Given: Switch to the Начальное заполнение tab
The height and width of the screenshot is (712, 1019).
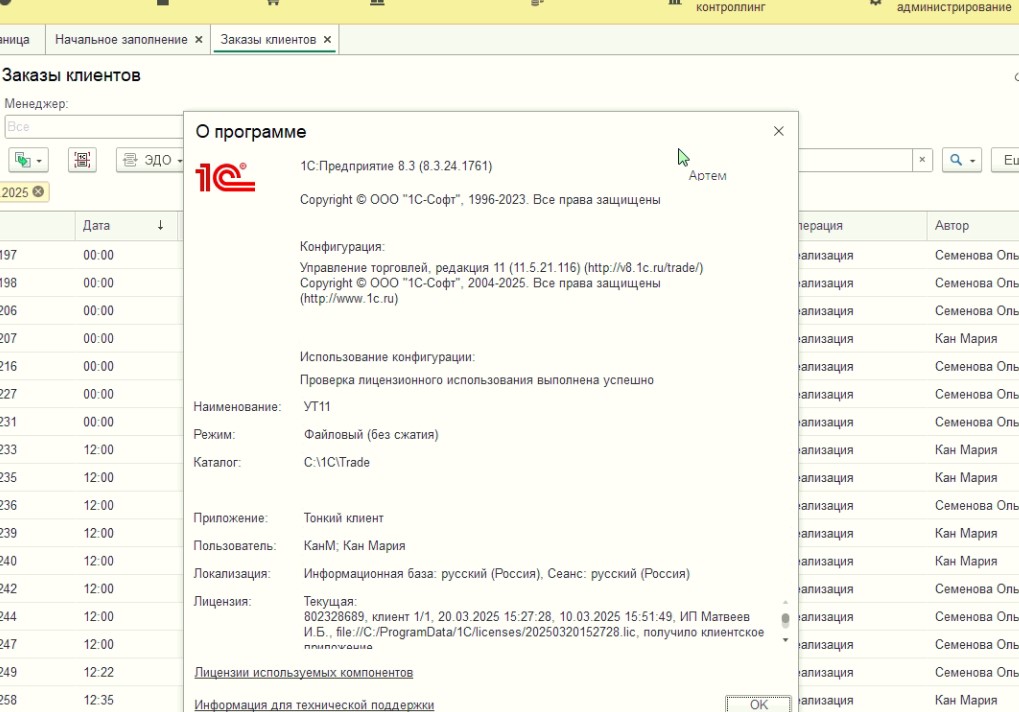Looking at the screenshot, I should point(121,40).
